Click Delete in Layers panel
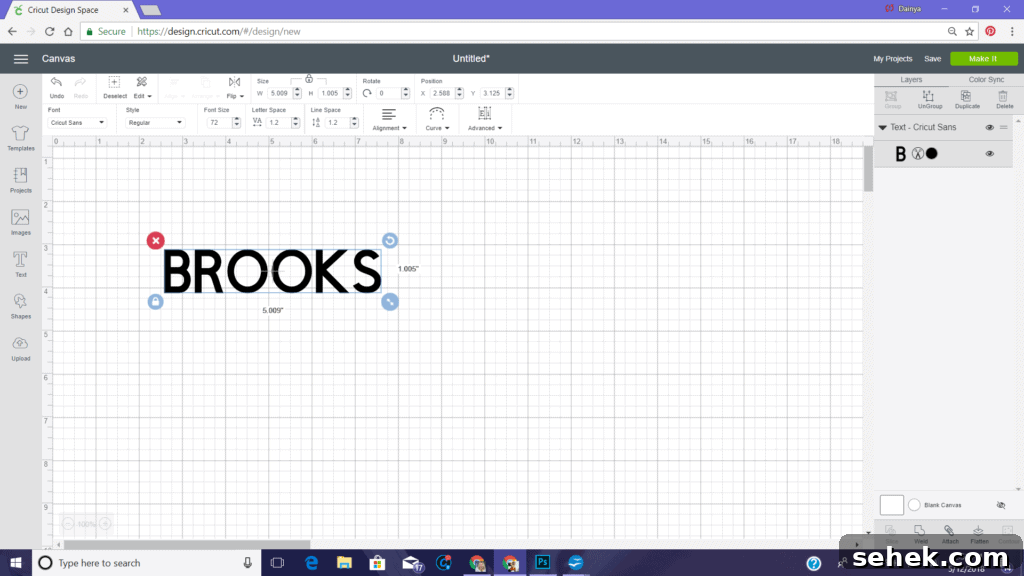 (1004, 99)
